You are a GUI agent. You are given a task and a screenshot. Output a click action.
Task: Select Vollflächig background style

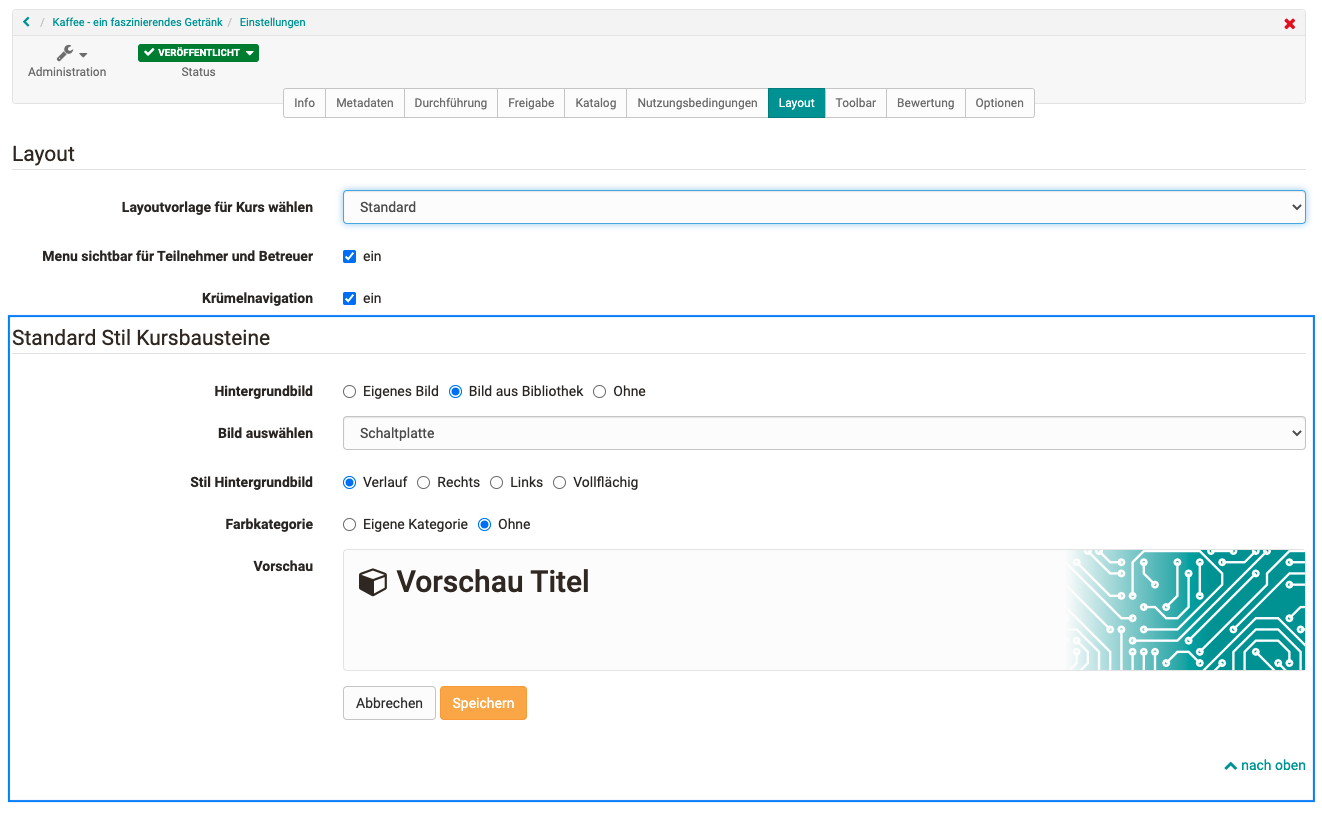tap(560, 482)
